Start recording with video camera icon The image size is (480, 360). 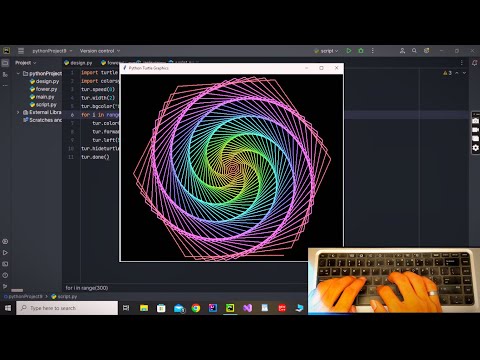476,130
